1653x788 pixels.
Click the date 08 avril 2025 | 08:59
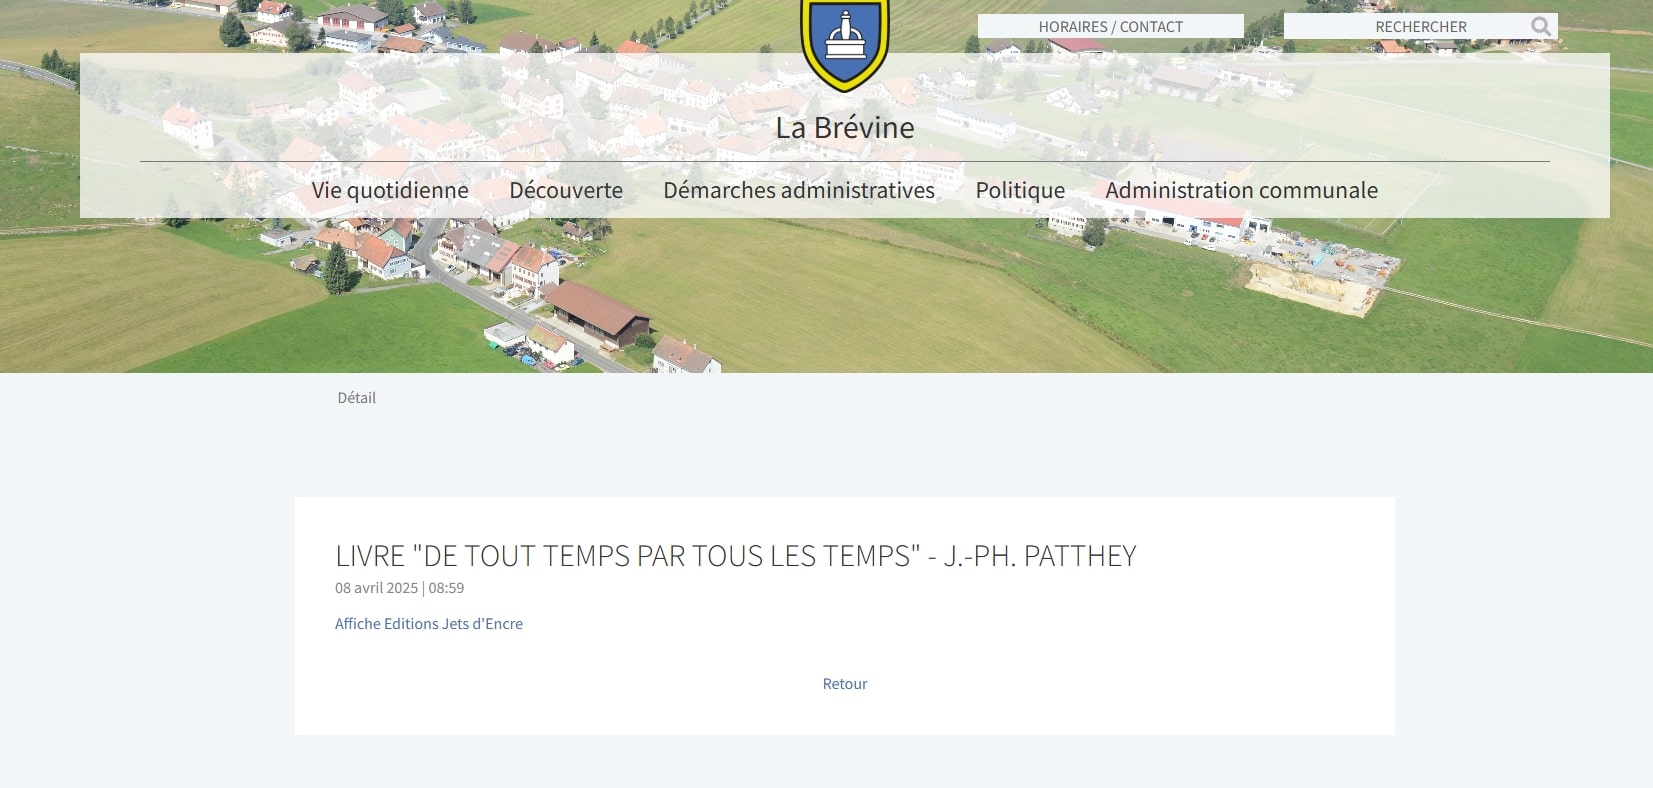click(x=399, y=588)
